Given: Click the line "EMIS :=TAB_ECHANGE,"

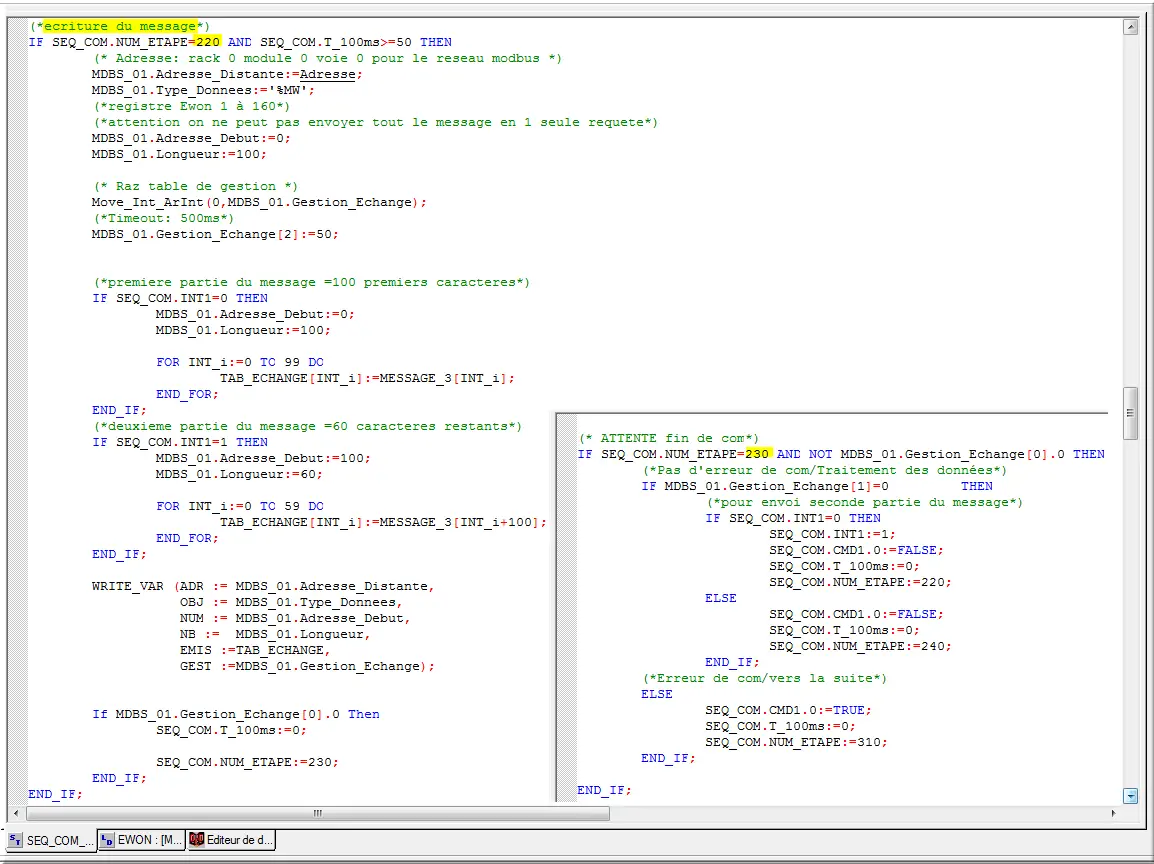Looking at the screenshot, I should tap(255, 651).
